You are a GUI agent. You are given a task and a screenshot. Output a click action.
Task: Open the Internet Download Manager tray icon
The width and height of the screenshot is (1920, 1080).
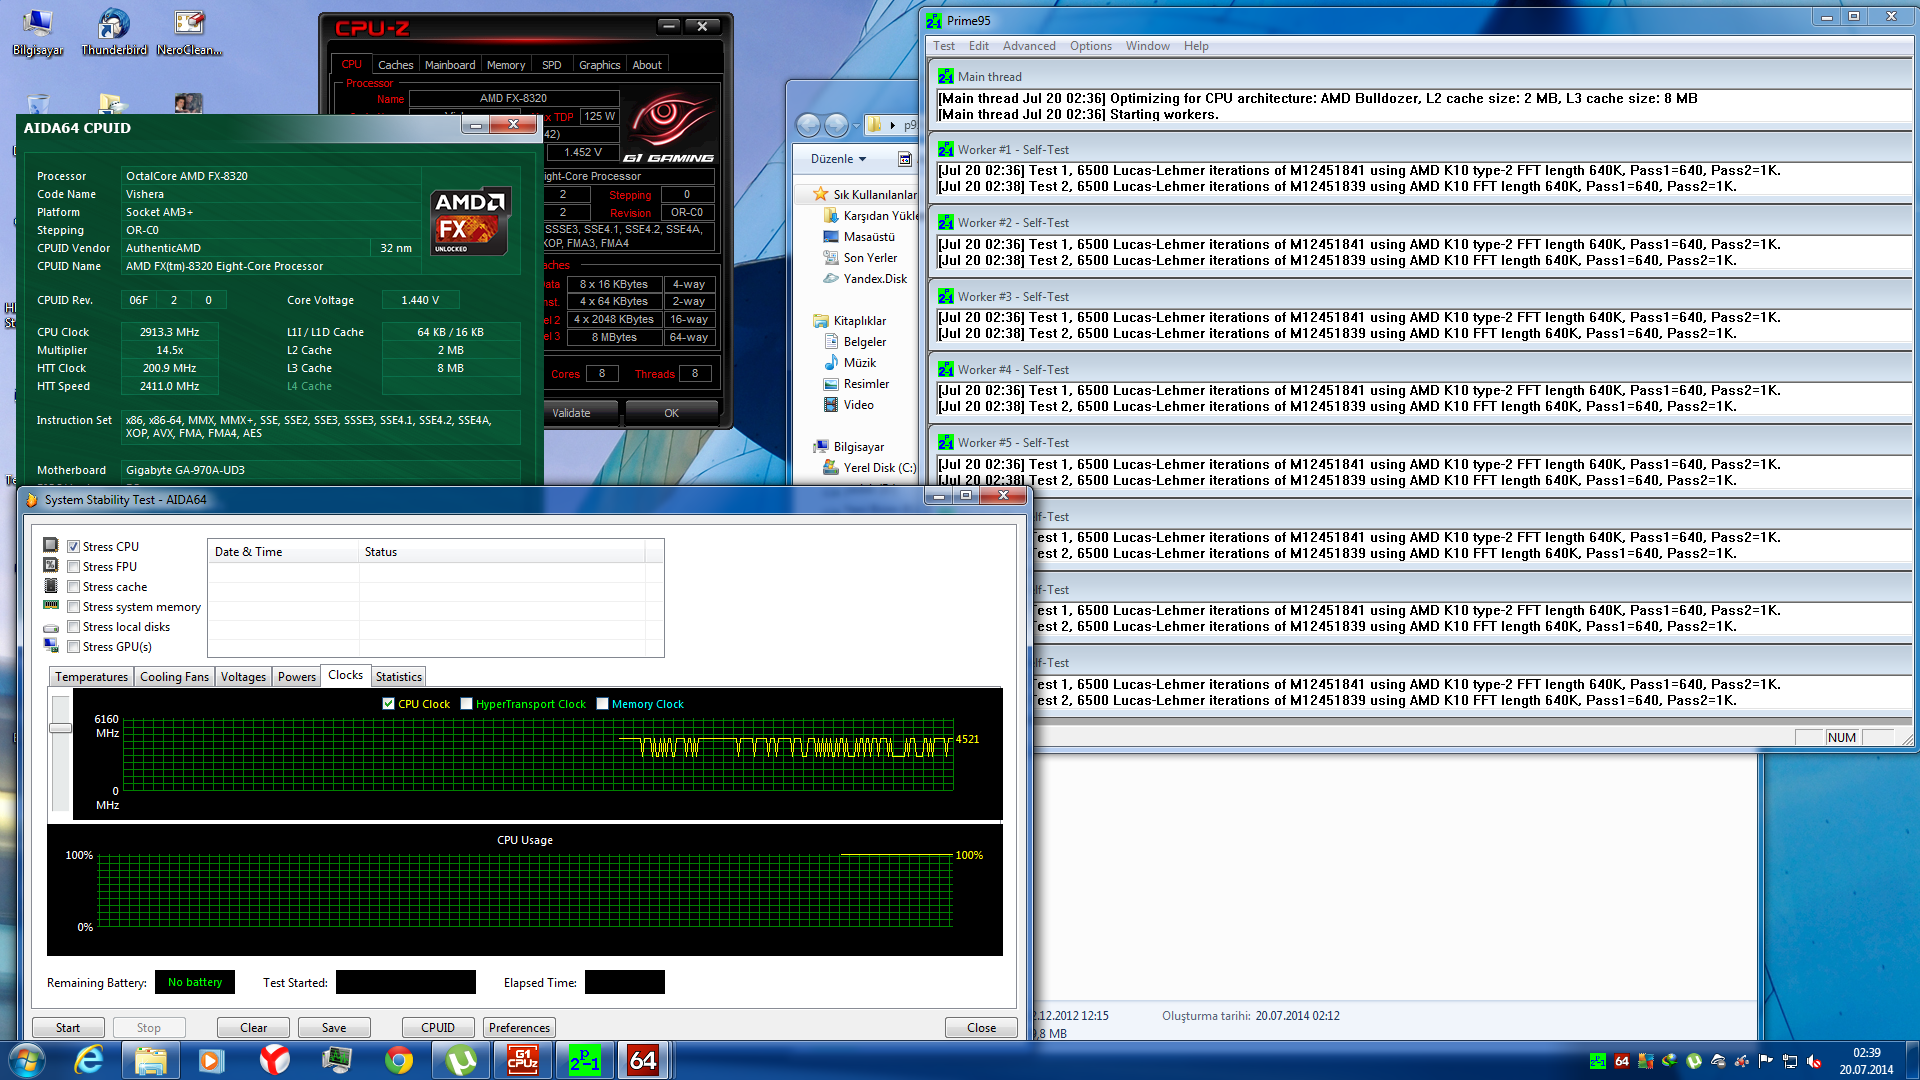point(1670,1061)
